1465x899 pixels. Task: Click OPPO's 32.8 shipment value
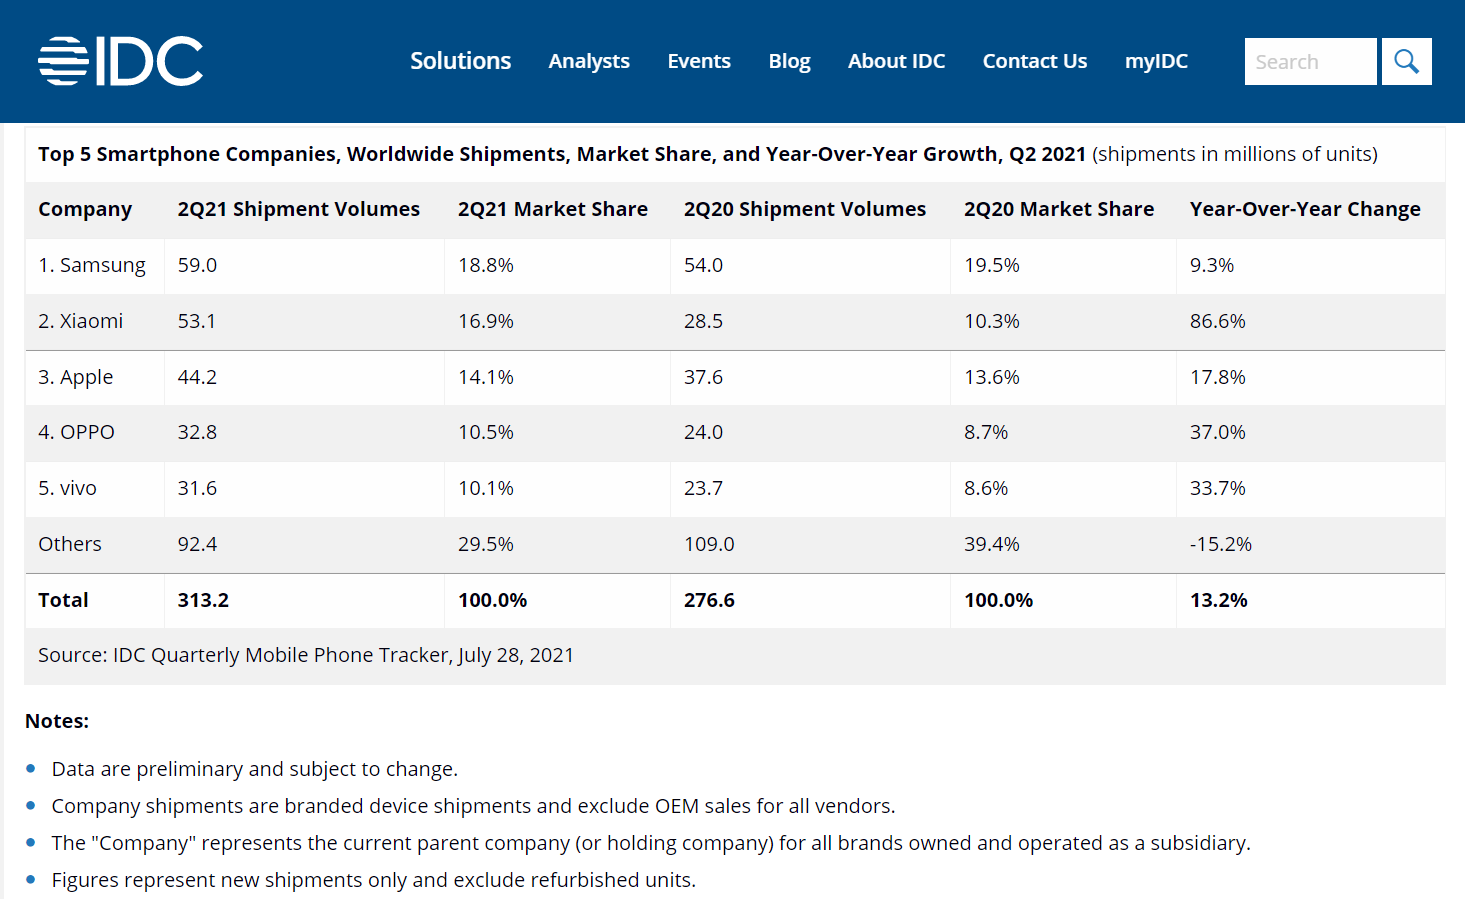(x=198, y=432)
